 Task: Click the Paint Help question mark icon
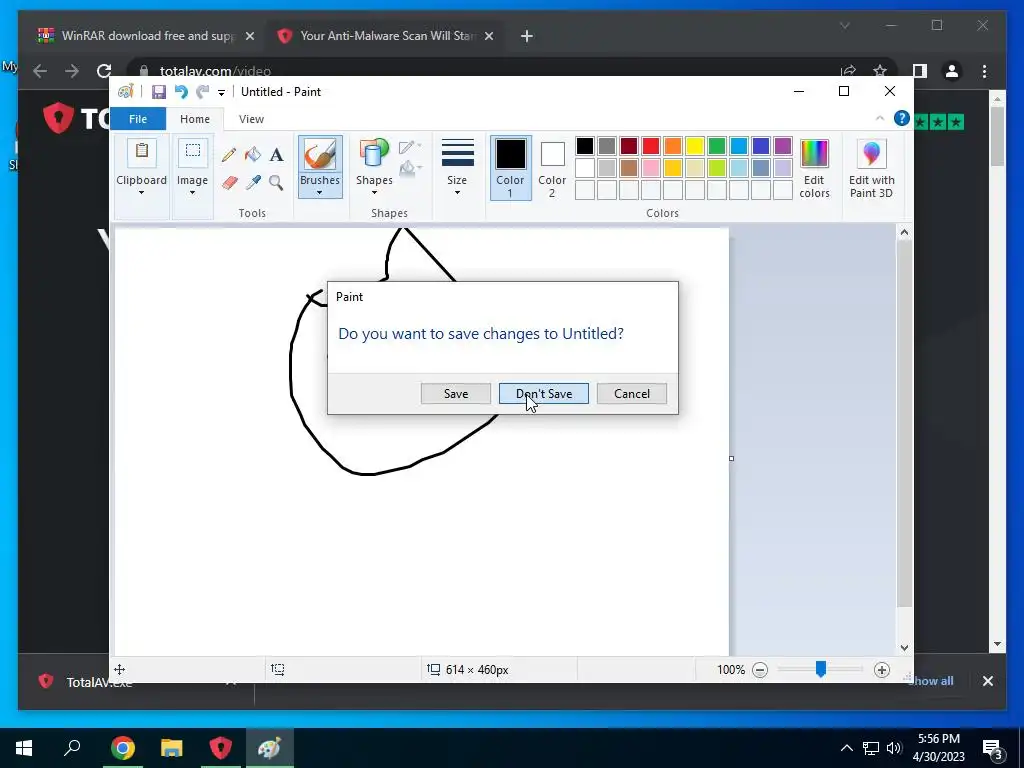coord(901,118)
